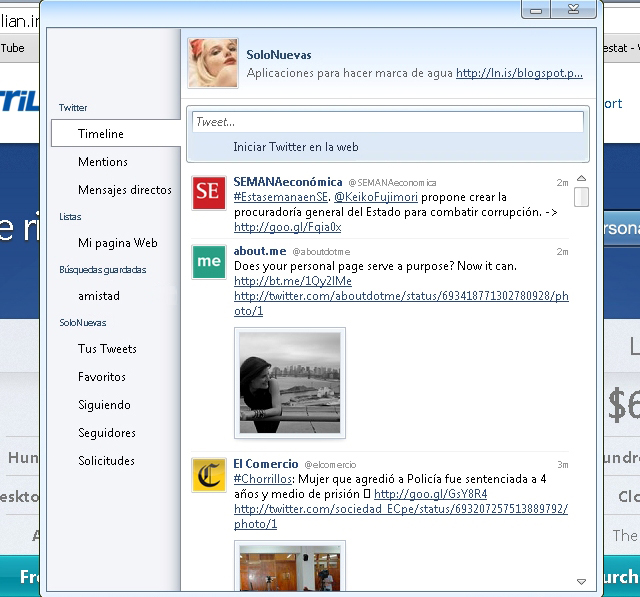Click Iniciar Twitter en la web
Image resolution: width=640 pixels, height=597 pixels.
tap(296, 147)
